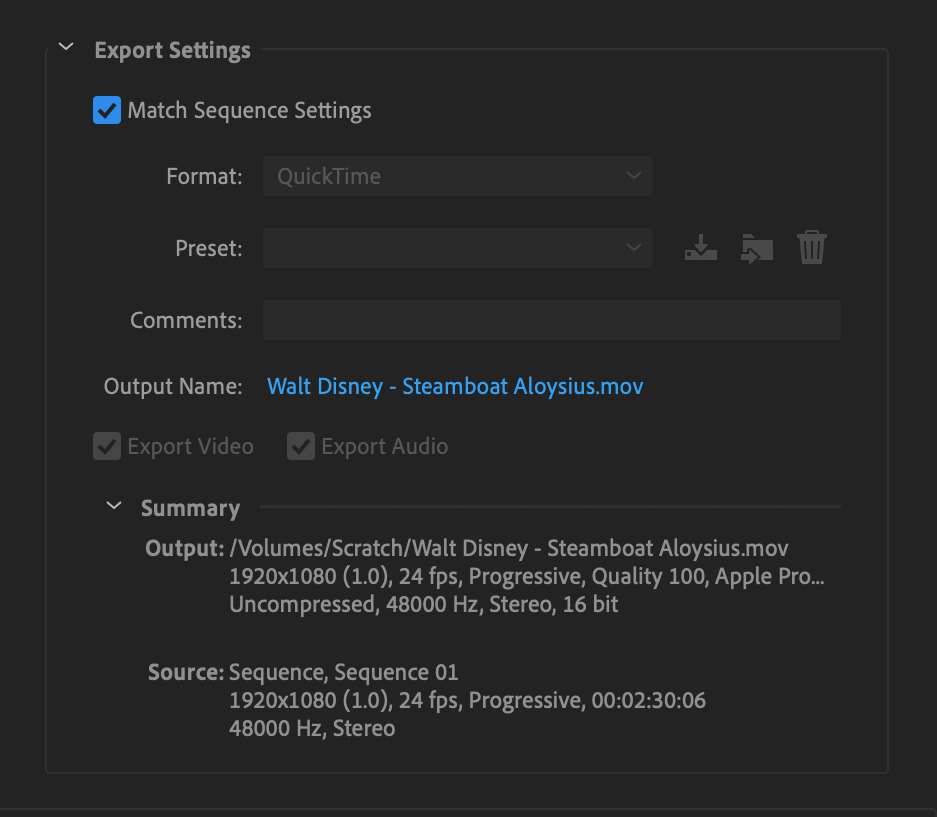Collapse the Export Settings section
The image size is (937, 817).
(x=66, y=47)
